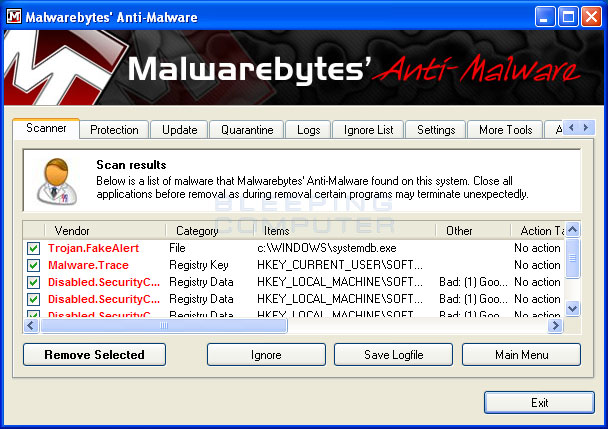Switch to the Protection tab
The image size is (608, 429).
(x=114, y=130)
